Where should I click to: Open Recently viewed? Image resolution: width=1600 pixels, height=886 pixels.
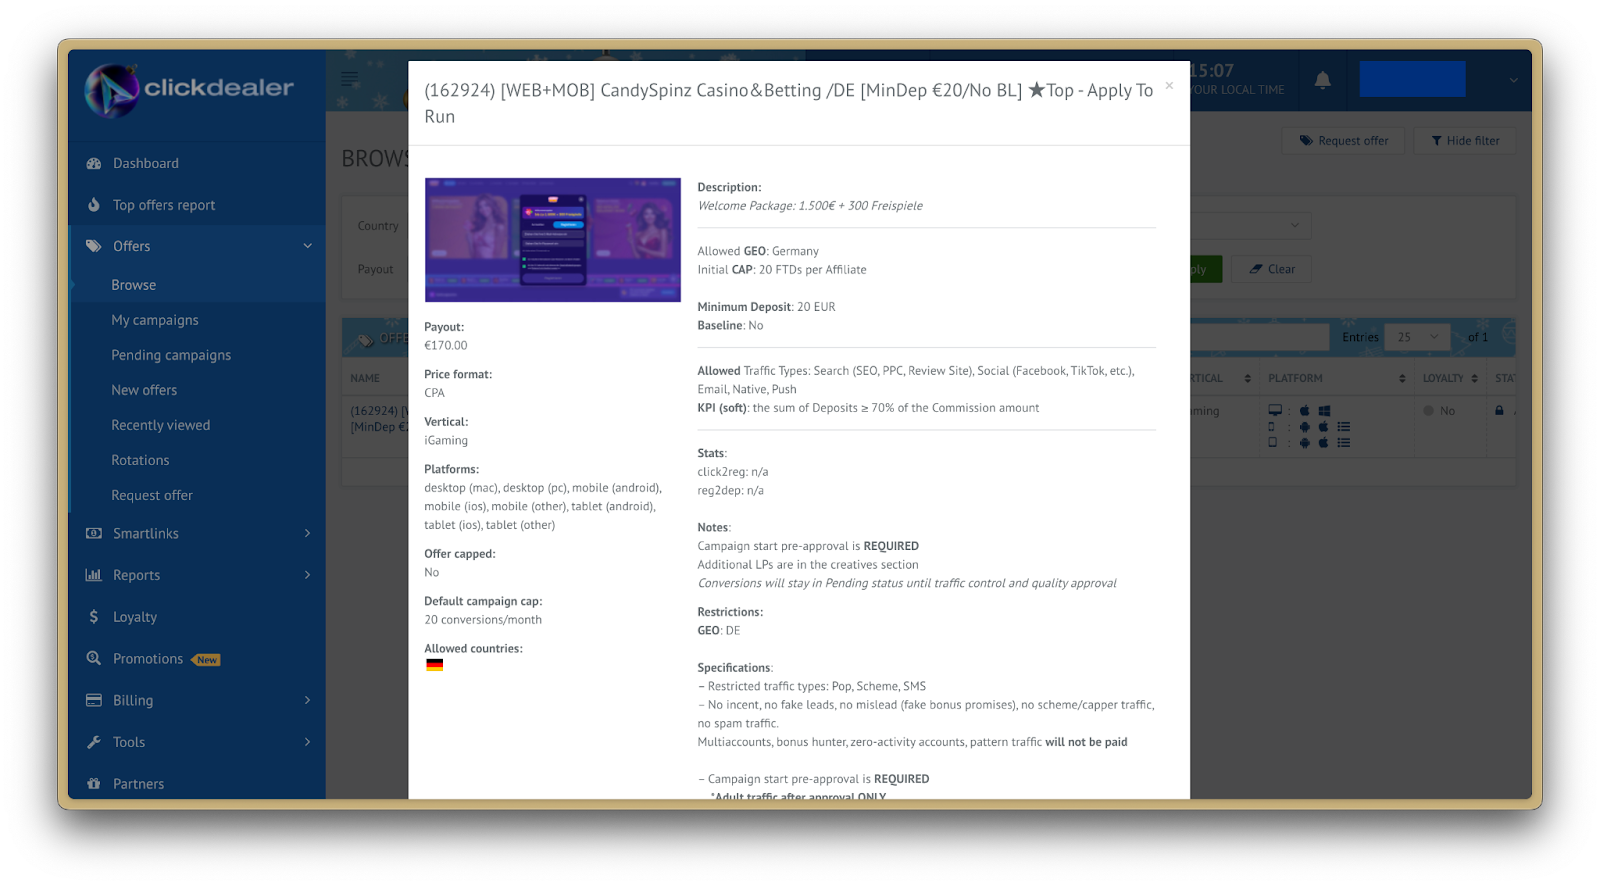[x=161, y=425]
